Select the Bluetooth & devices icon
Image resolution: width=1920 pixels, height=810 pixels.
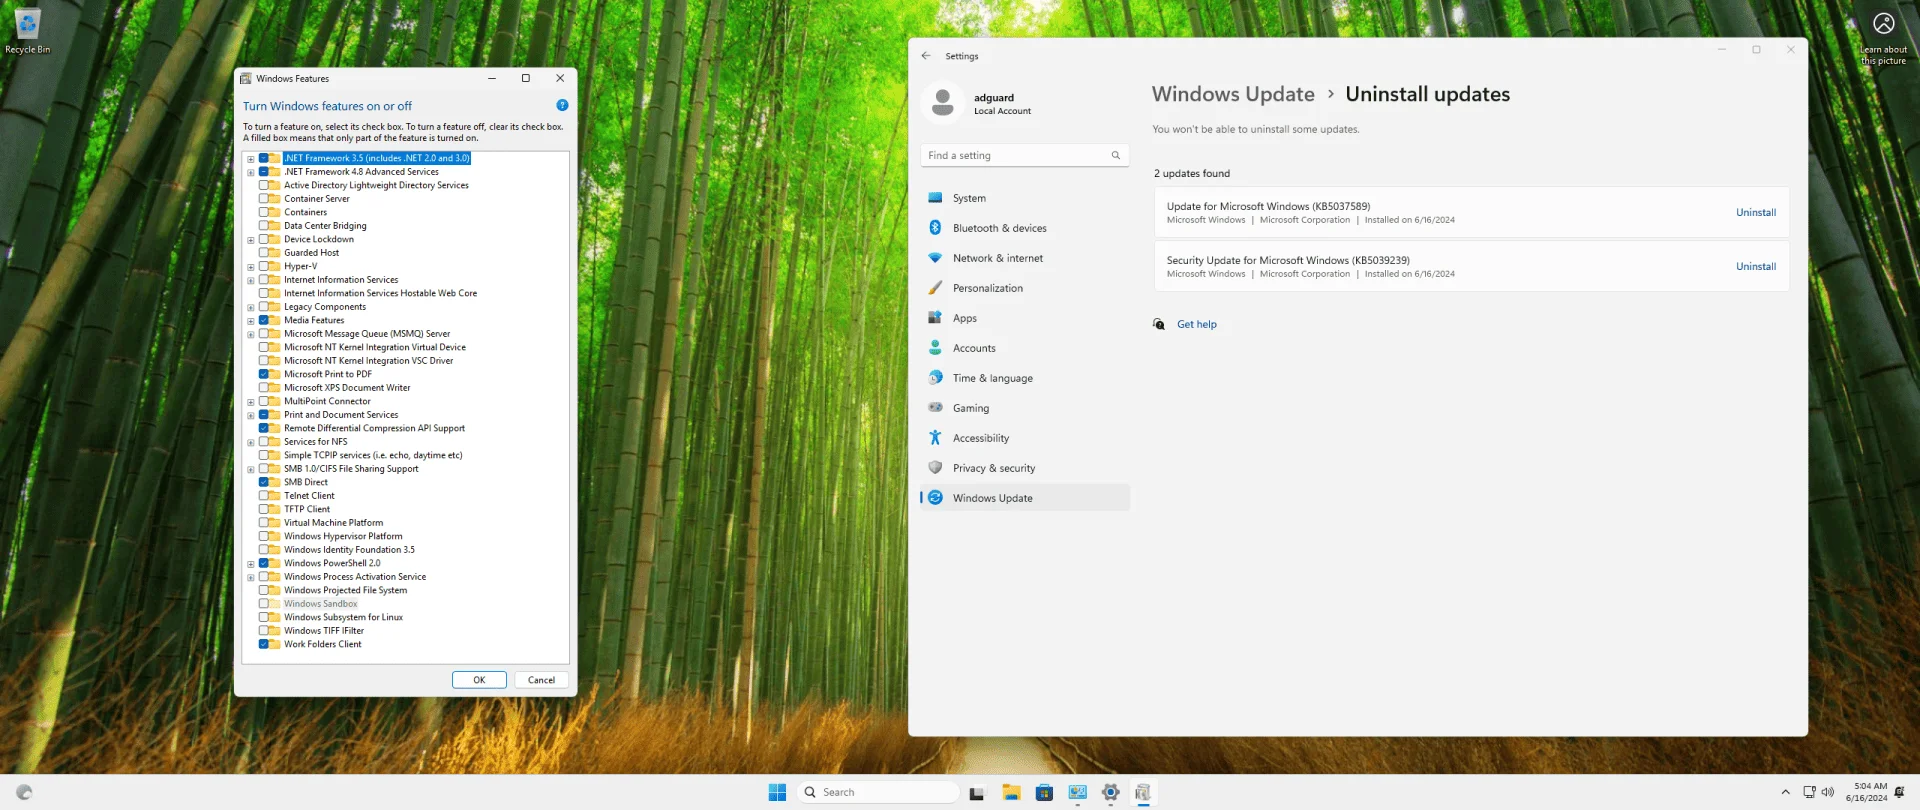click(x=935, y=228)
